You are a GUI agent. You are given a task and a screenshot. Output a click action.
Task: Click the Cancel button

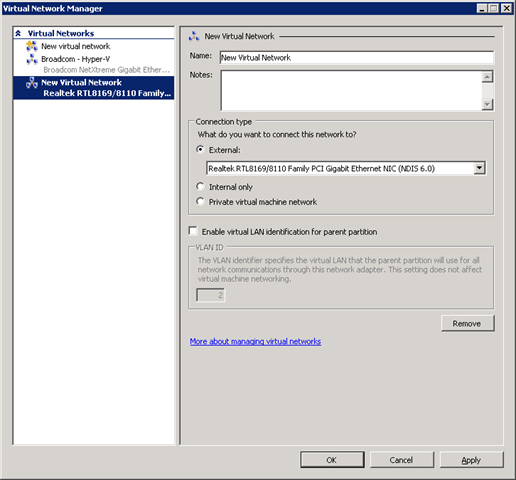[402, 460]
